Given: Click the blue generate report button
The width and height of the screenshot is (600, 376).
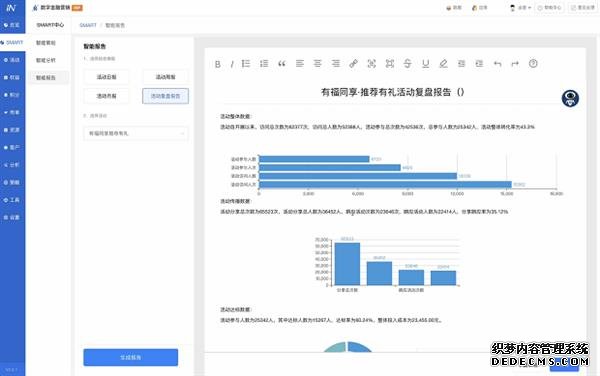Looking at the screenshot, I should (130, 357).
